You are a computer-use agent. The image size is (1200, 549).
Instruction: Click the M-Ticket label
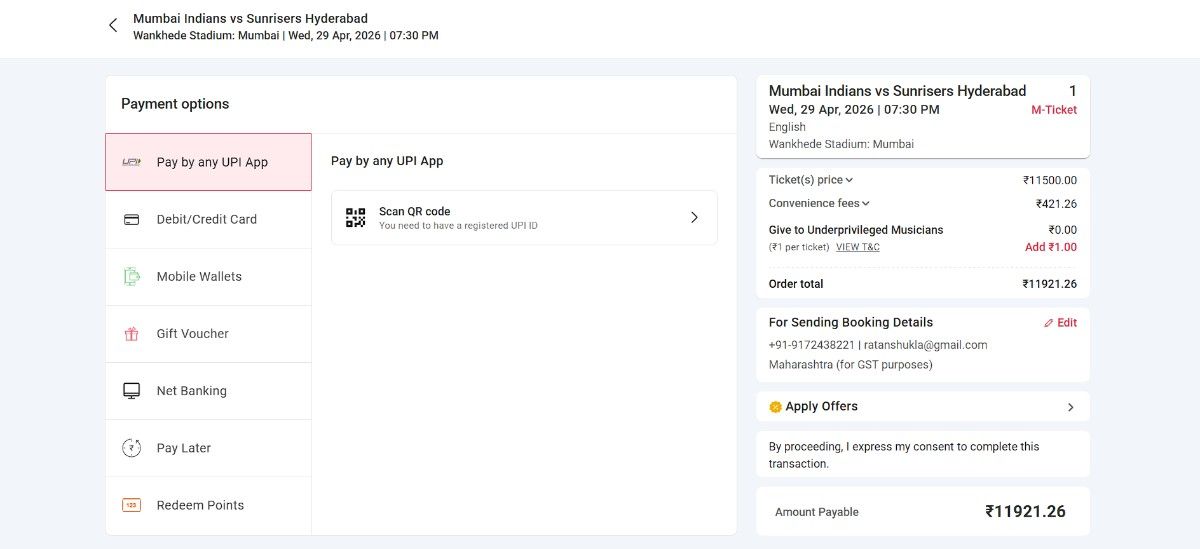pos(1054,110)
